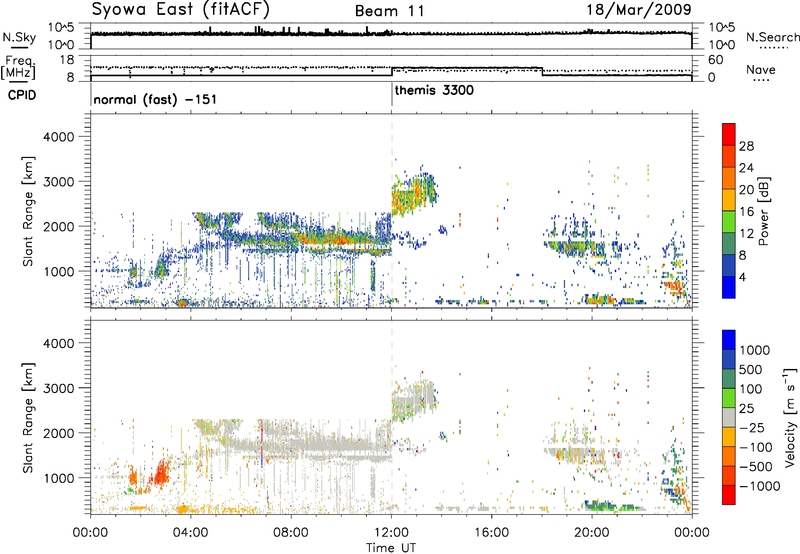The width and height of the screenshot is (800, 554).
Task: Click the '1000' value on the Velocity scale
Action: [755, 350]
